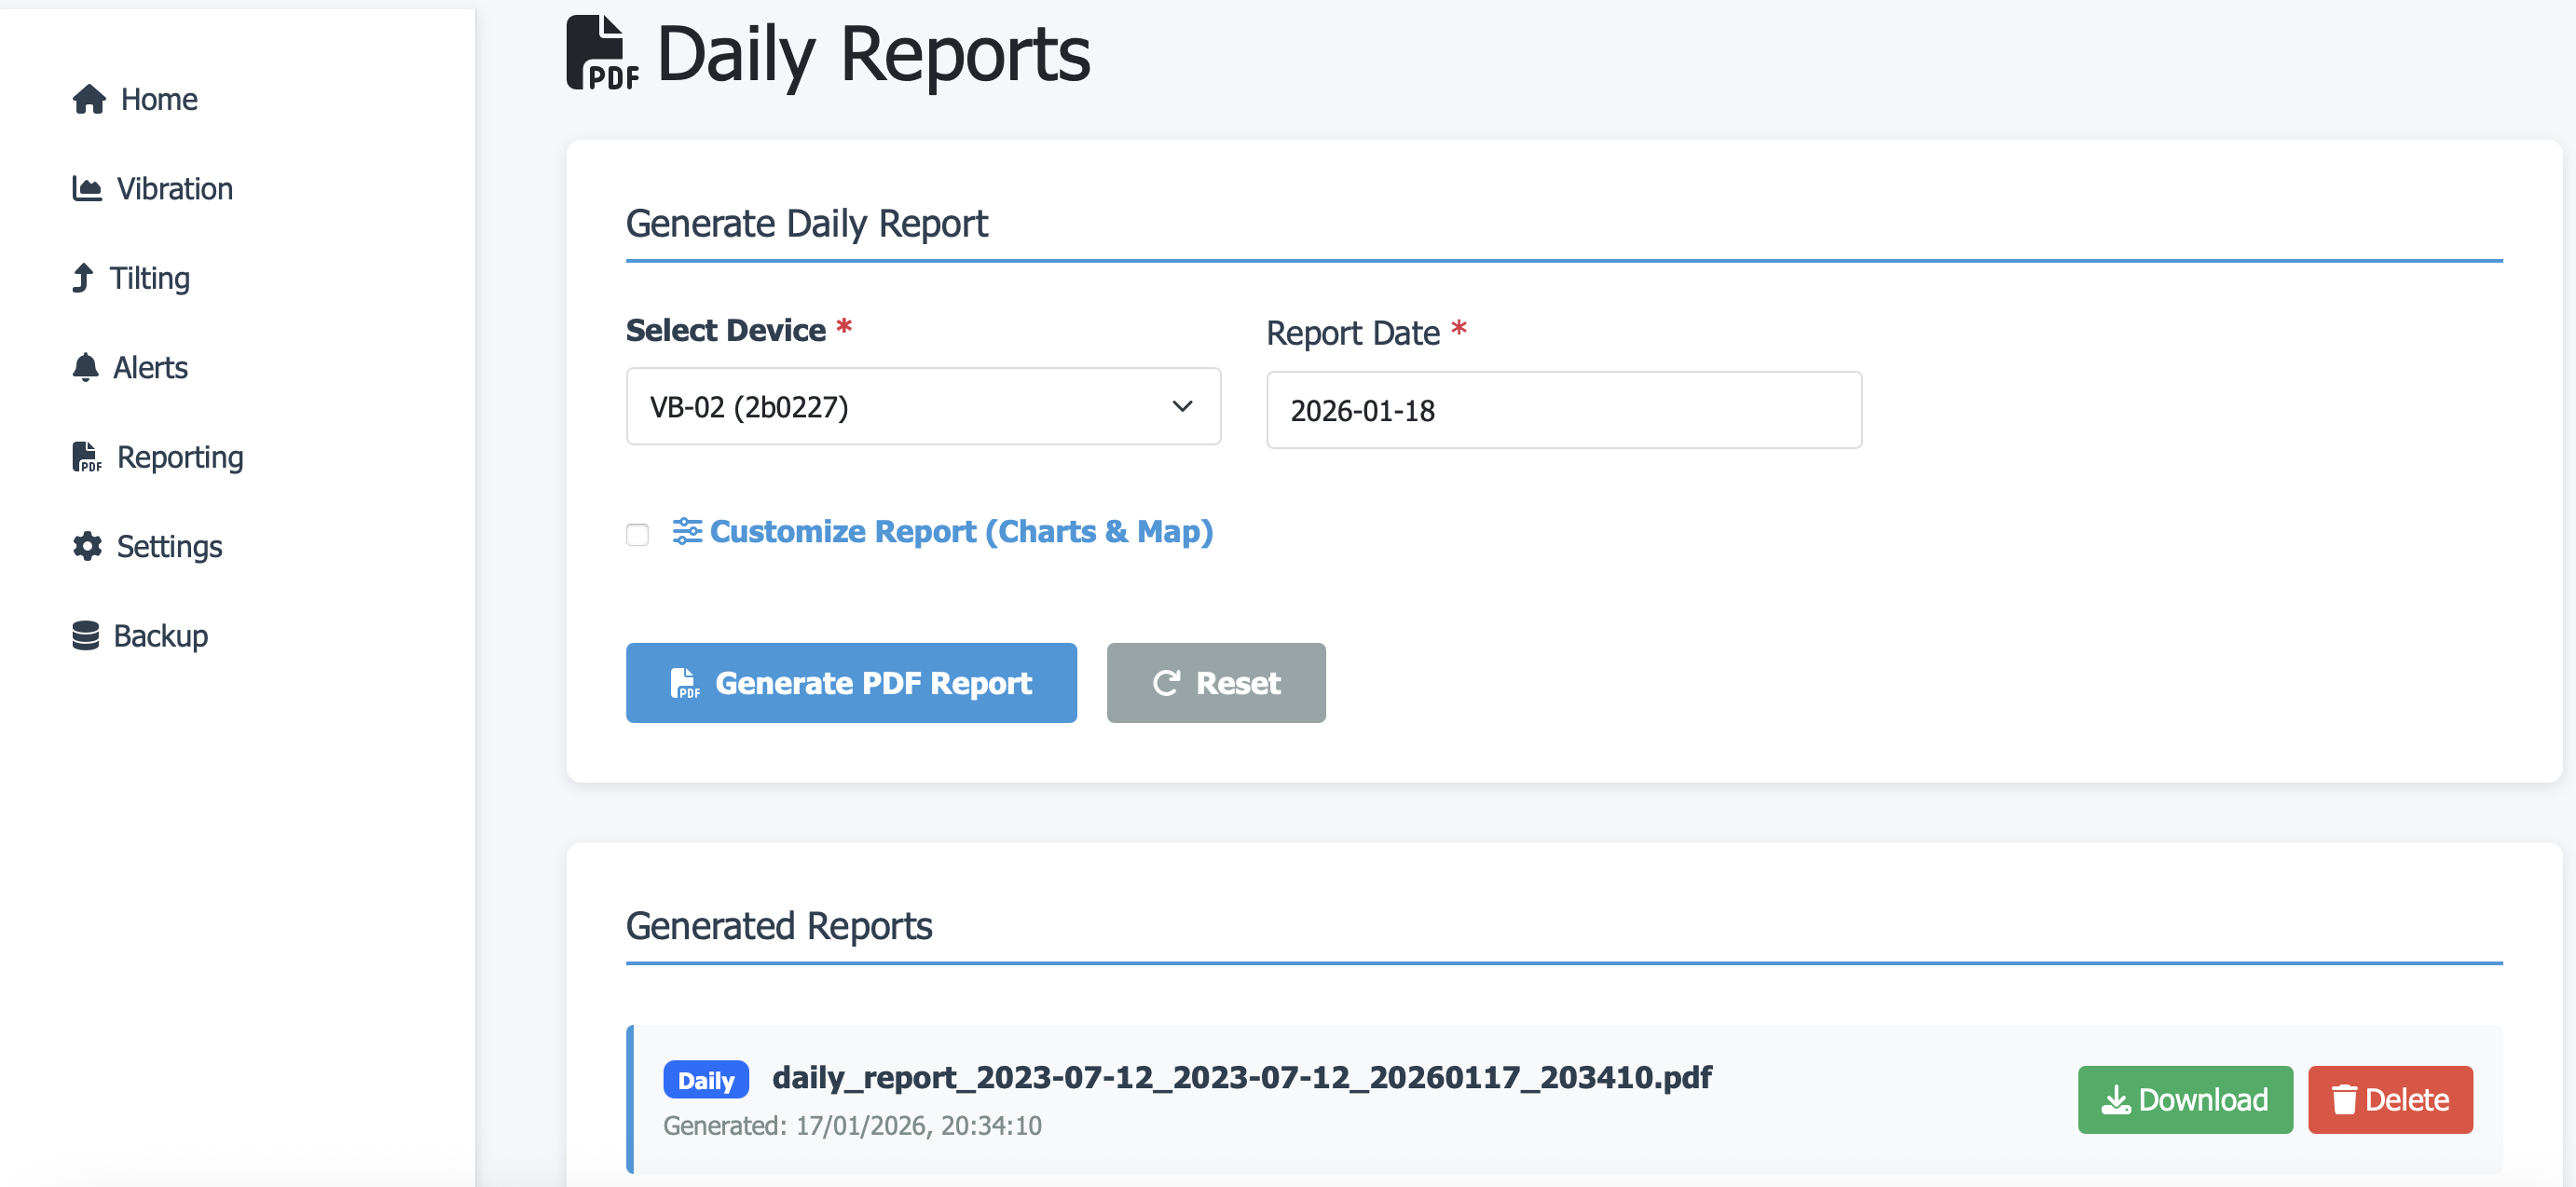Click the trash icon on the Delete button
The image size is (2576, 1187).
(2343, 1099)
